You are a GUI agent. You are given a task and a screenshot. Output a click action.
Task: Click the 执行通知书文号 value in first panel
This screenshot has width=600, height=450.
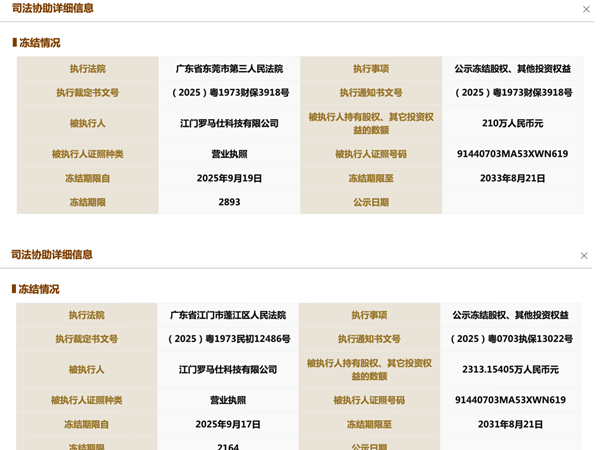512,93
